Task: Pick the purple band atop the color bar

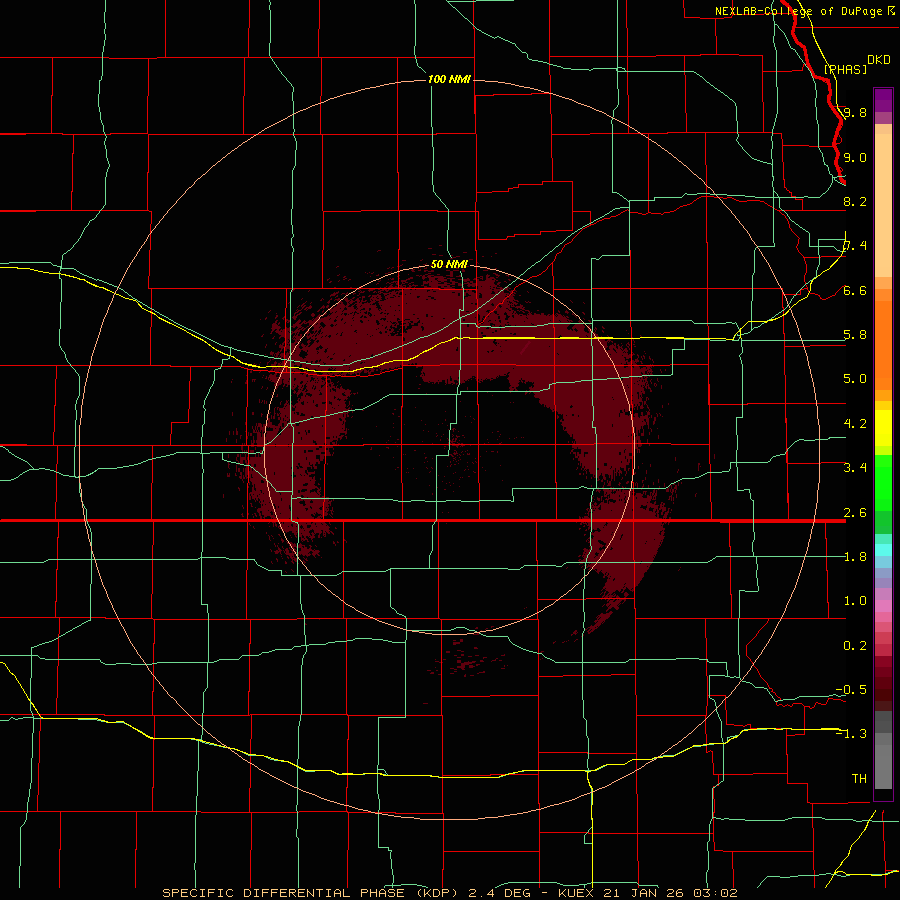Action: tap(883, 100)
